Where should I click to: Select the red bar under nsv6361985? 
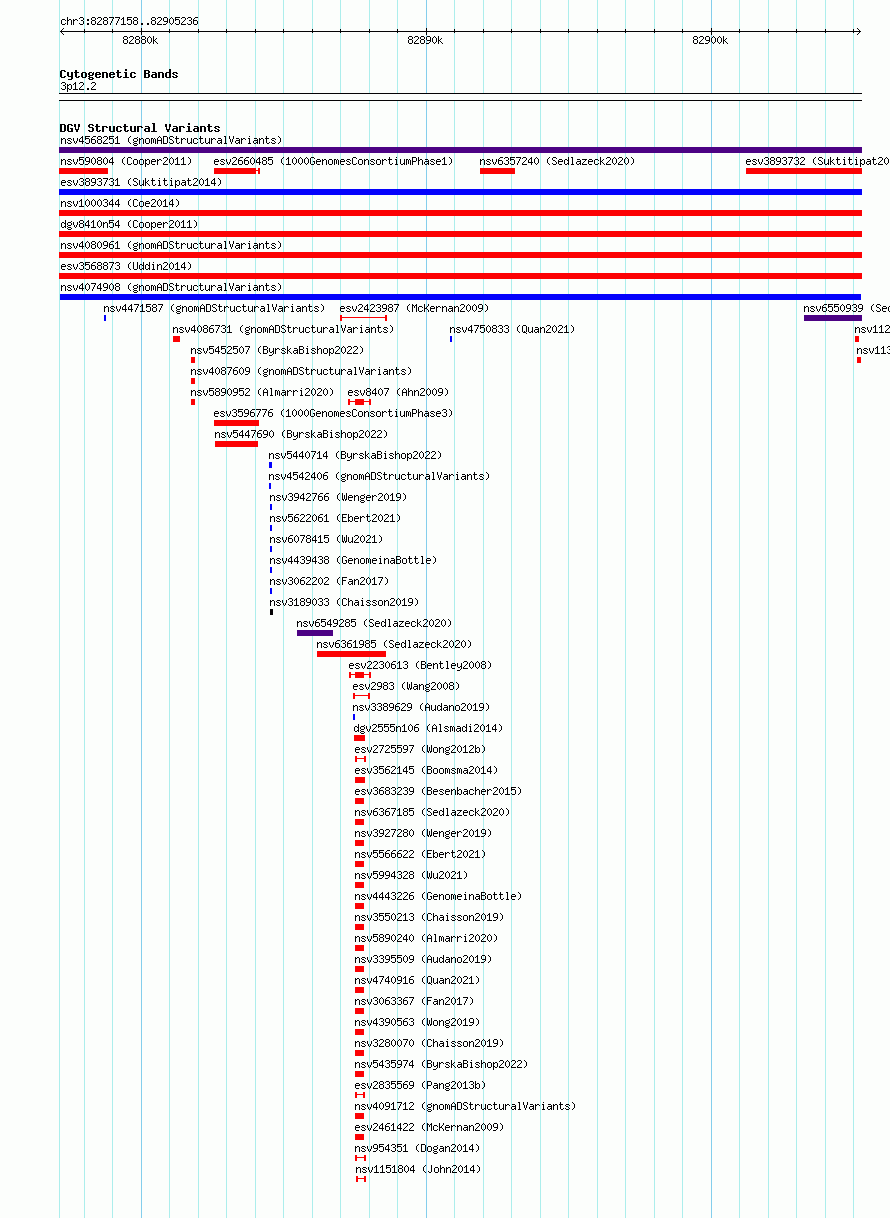tap(351, 654)
